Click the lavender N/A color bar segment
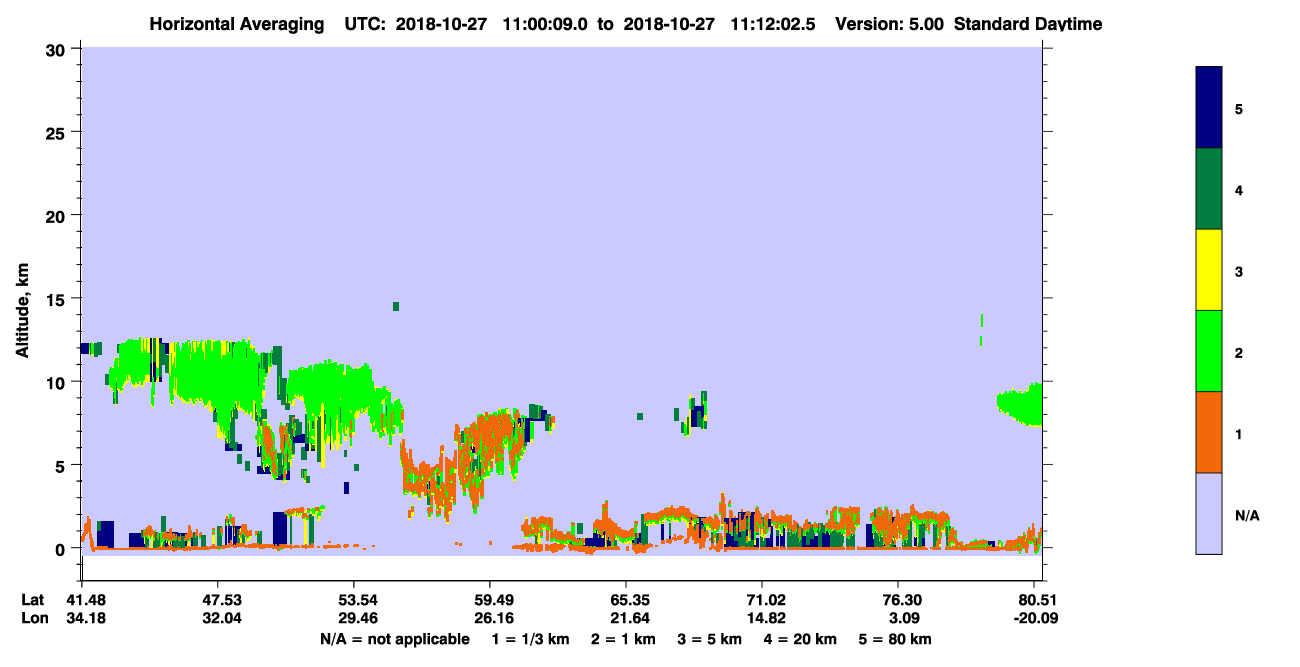Screen dimensions: 1300x667 point(1209,512)
